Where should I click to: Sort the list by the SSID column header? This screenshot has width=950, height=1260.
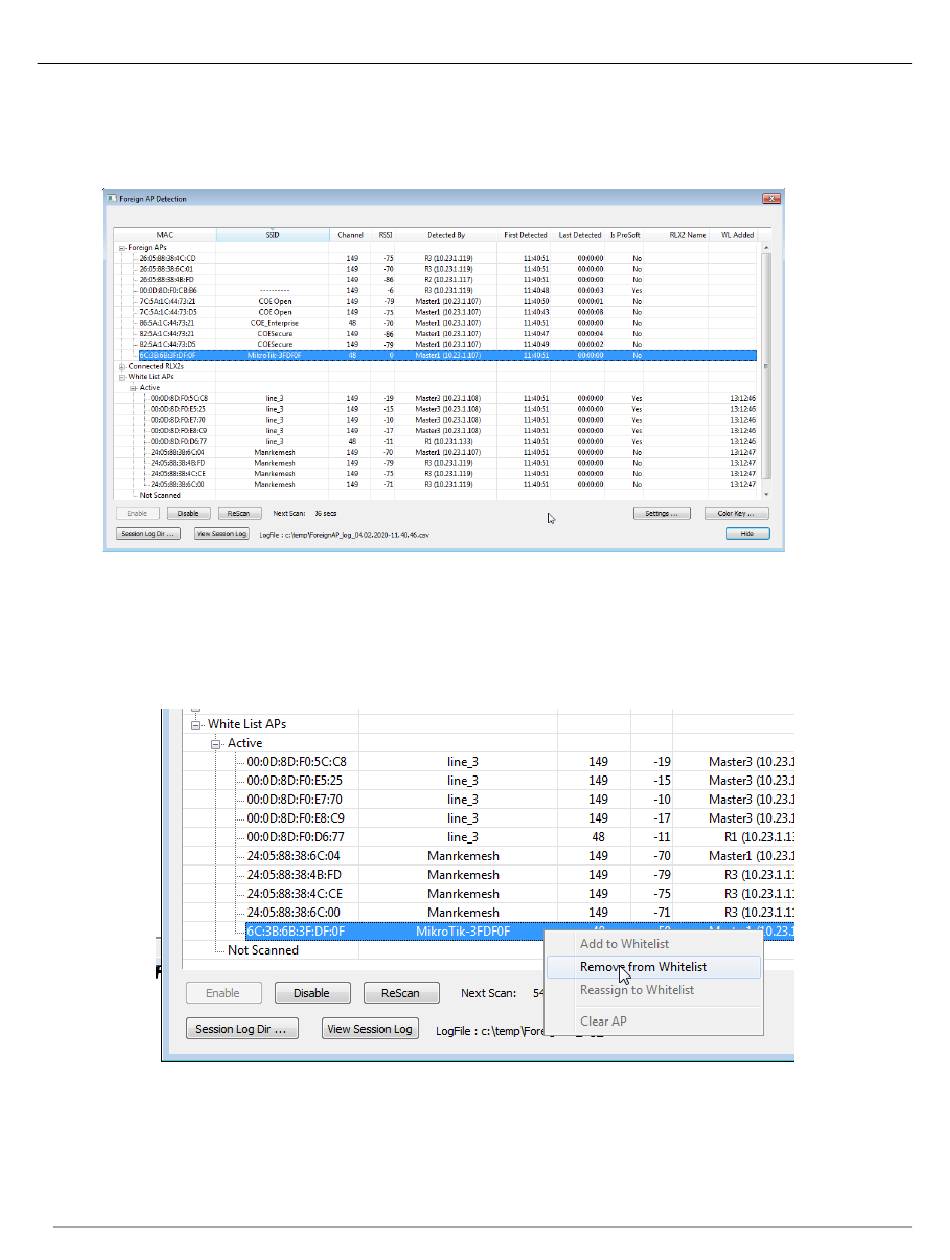[x=273, y=235]
